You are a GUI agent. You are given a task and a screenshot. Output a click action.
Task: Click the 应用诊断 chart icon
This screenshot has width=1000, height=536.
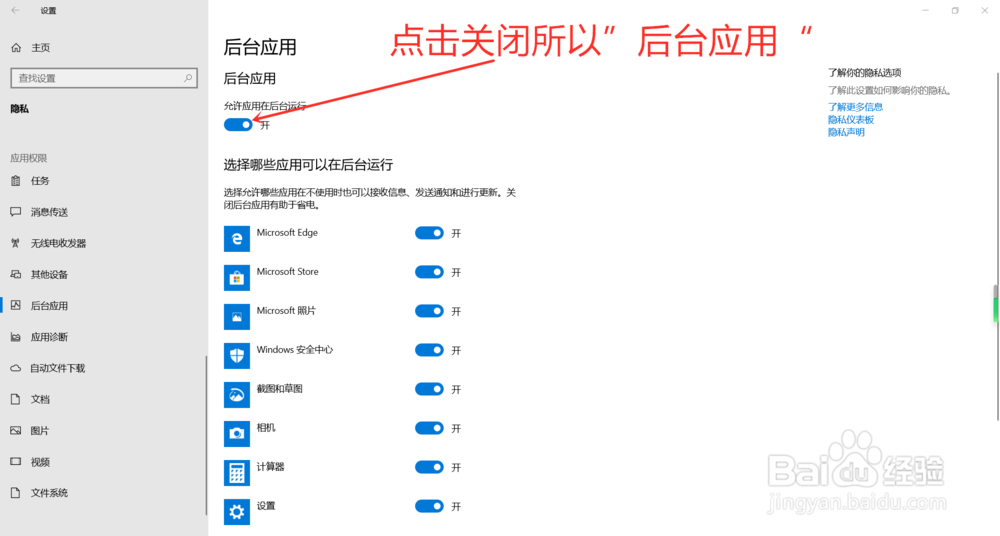(16, 337)
